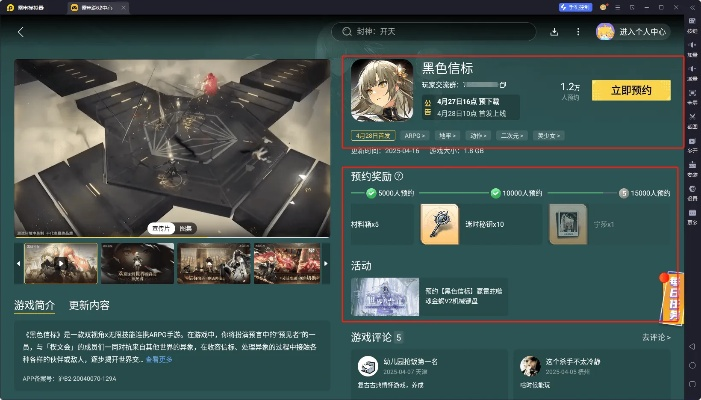Open the ARPG tag chevron
701x400 pixels.
[414, 135]
